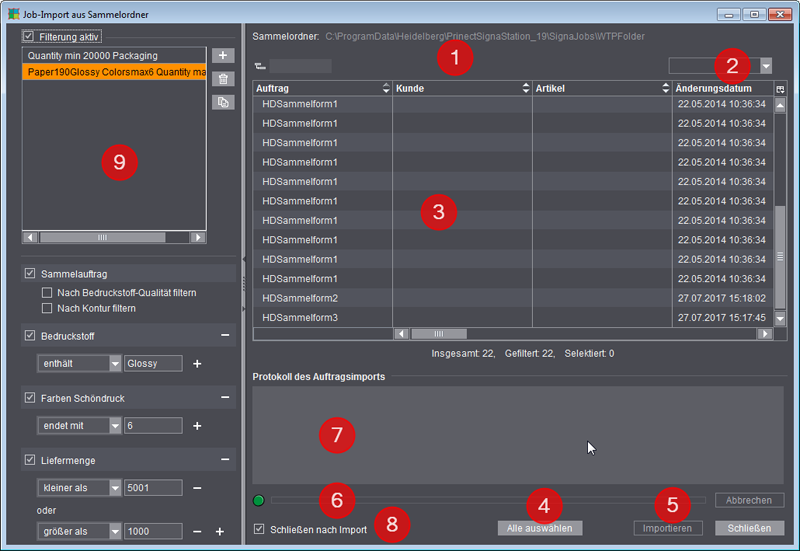Screen dimensions: 800x551
Task: Click the Liefermenge value field containing 5001
Action: click(x=153, y=488)
